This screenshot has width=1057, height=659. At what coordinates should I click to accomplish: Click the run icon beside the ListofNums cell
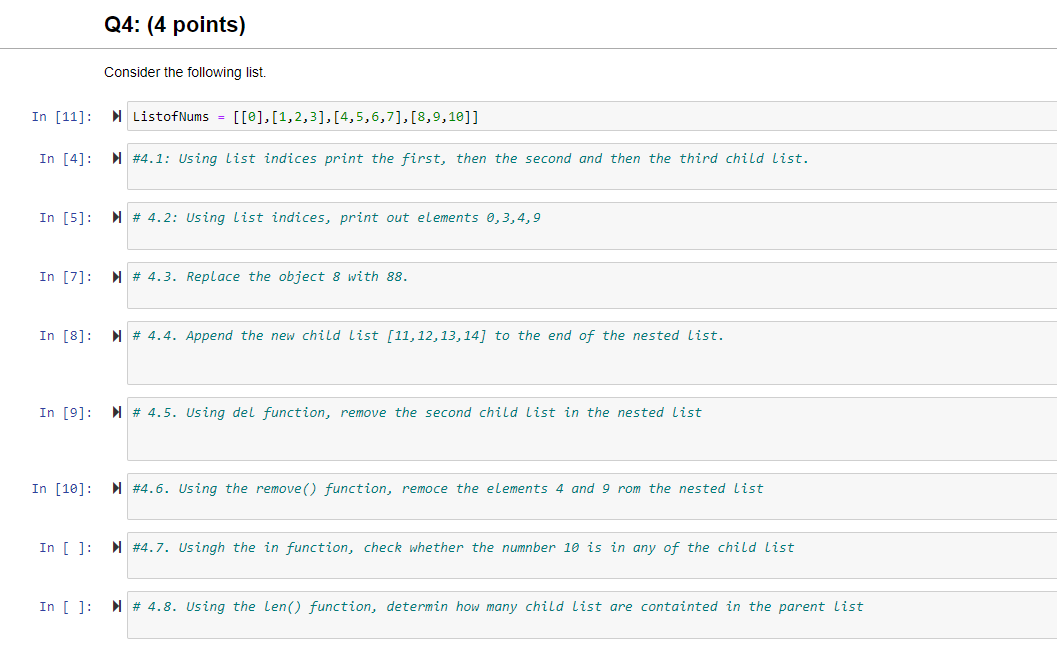click(x=117, y=116)
